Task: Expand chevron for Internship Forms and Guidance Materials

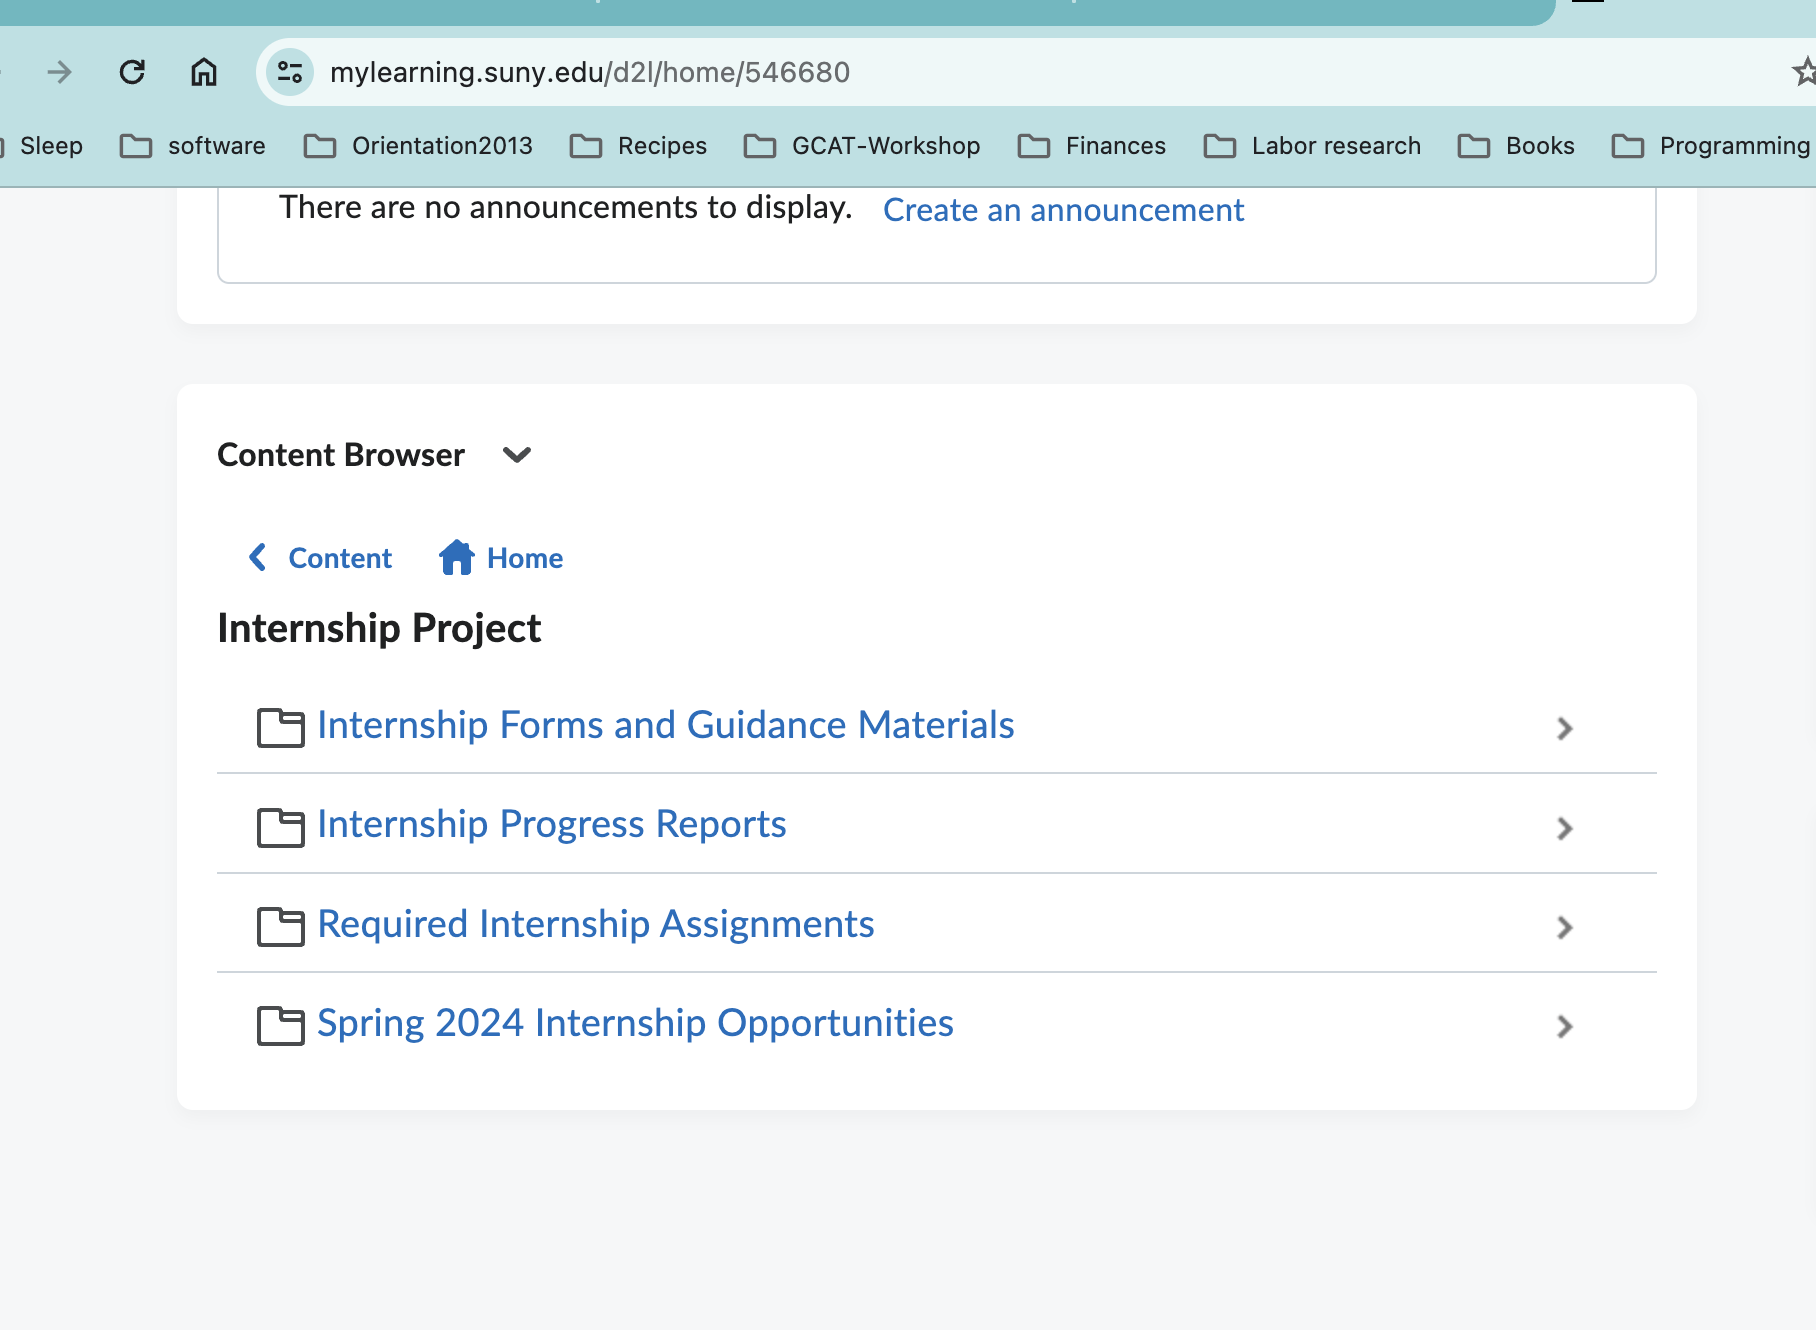Action: coord(1565,728)
